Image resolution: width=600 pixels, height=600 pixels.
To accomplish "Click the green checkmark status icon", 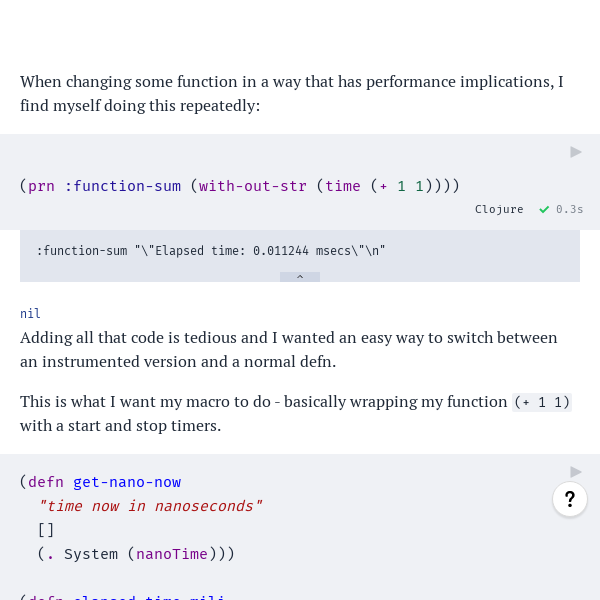I will click(544, 209).
